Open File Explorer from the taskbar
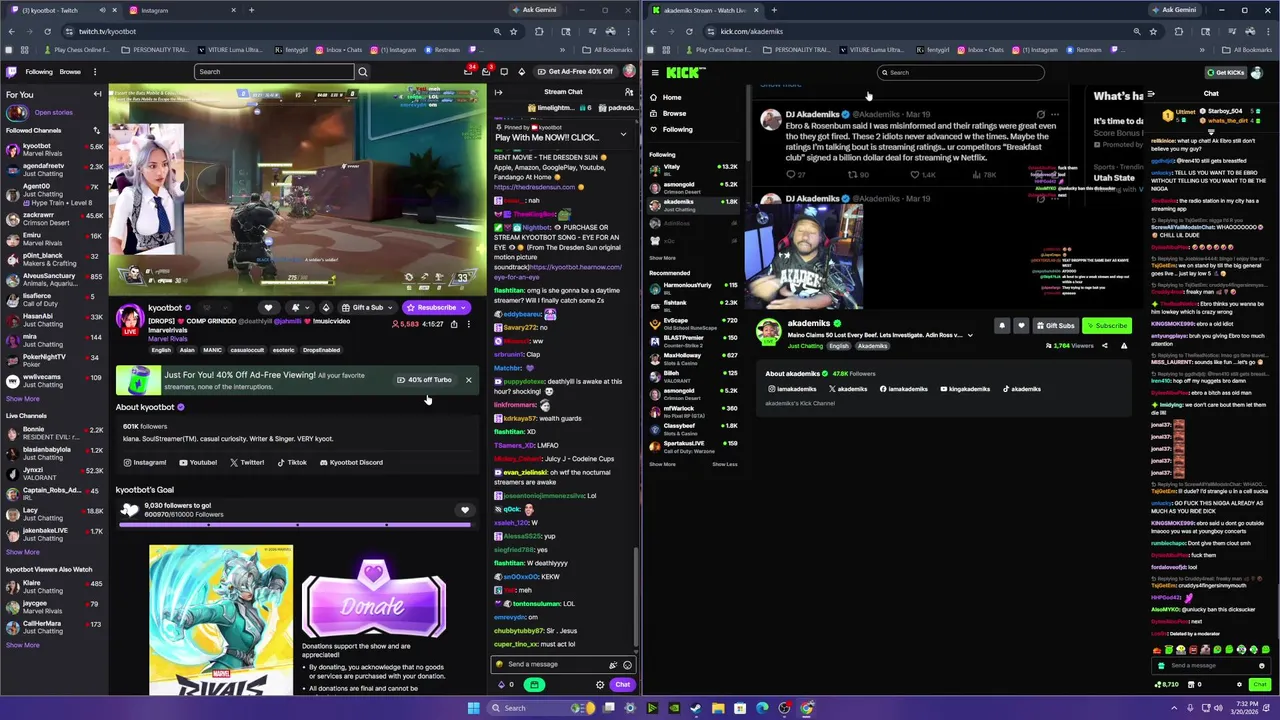Screen dimensions: 1280x720 coord(718,708)
